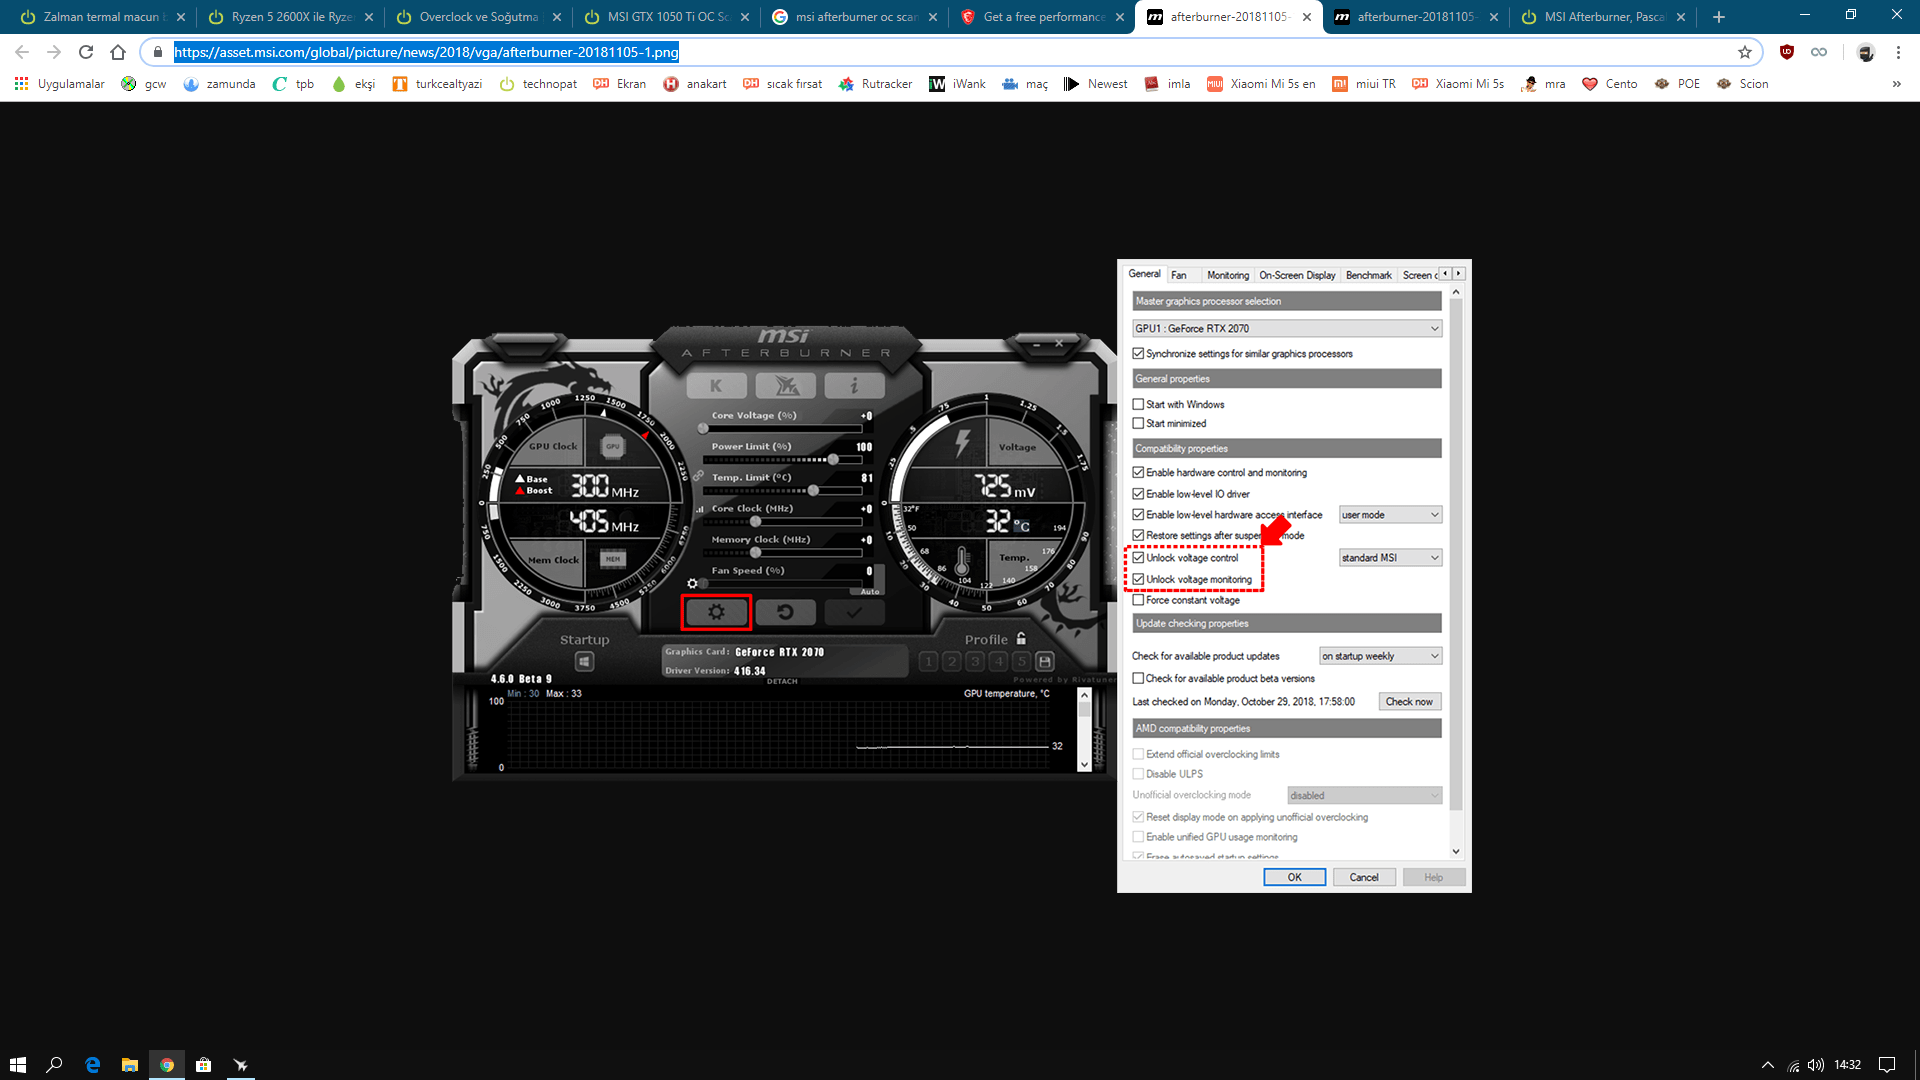Open the uBlock Origin extension icon

pyautogui.click(x=1787, y=52)
